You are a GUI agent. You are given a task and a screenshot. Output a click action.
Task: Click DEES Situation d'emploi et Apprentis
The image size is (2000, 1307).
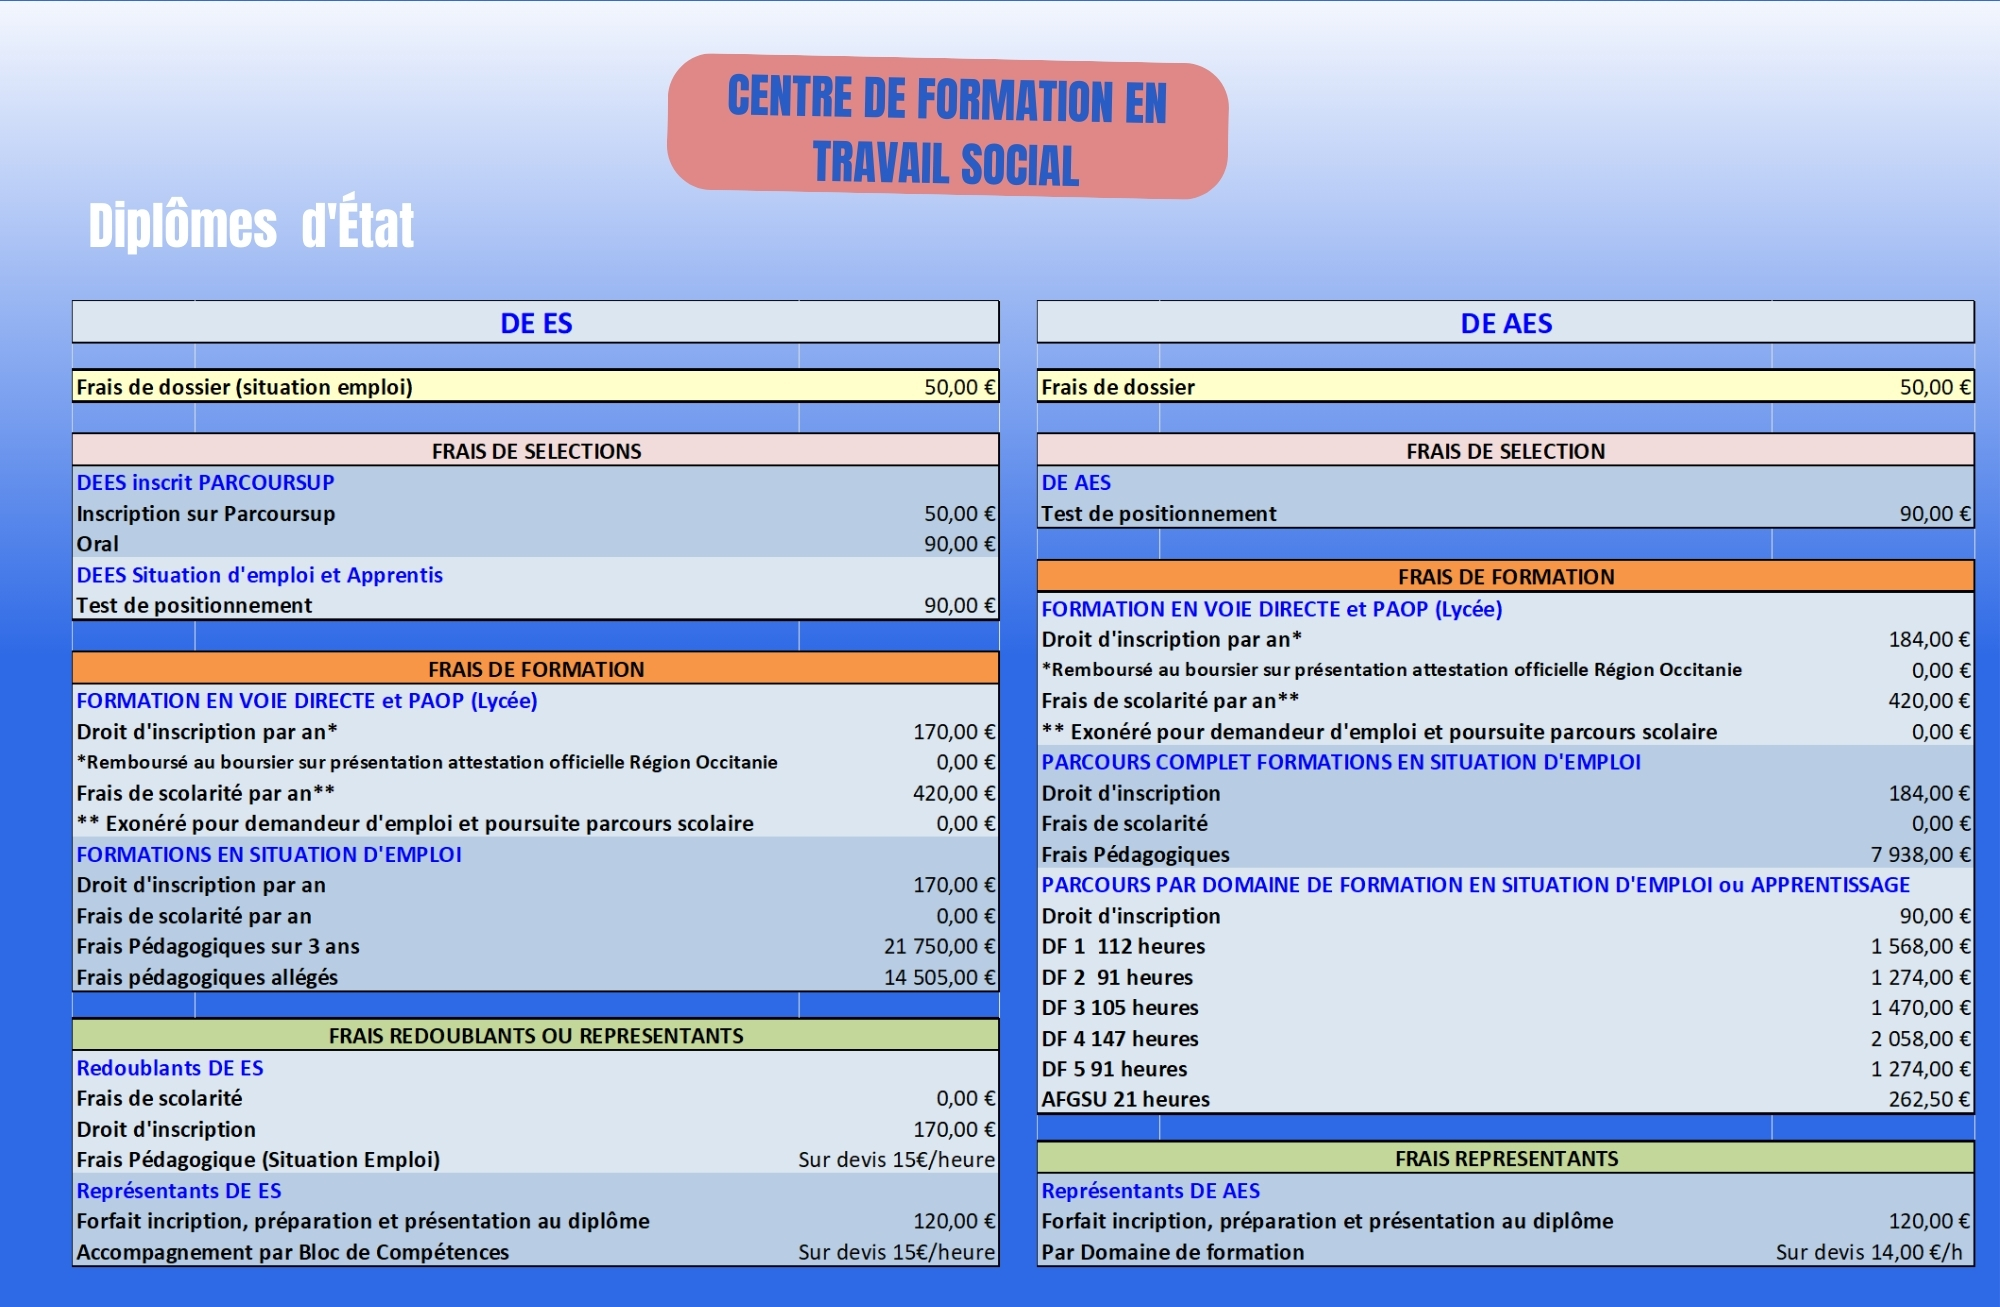point(259,575)
